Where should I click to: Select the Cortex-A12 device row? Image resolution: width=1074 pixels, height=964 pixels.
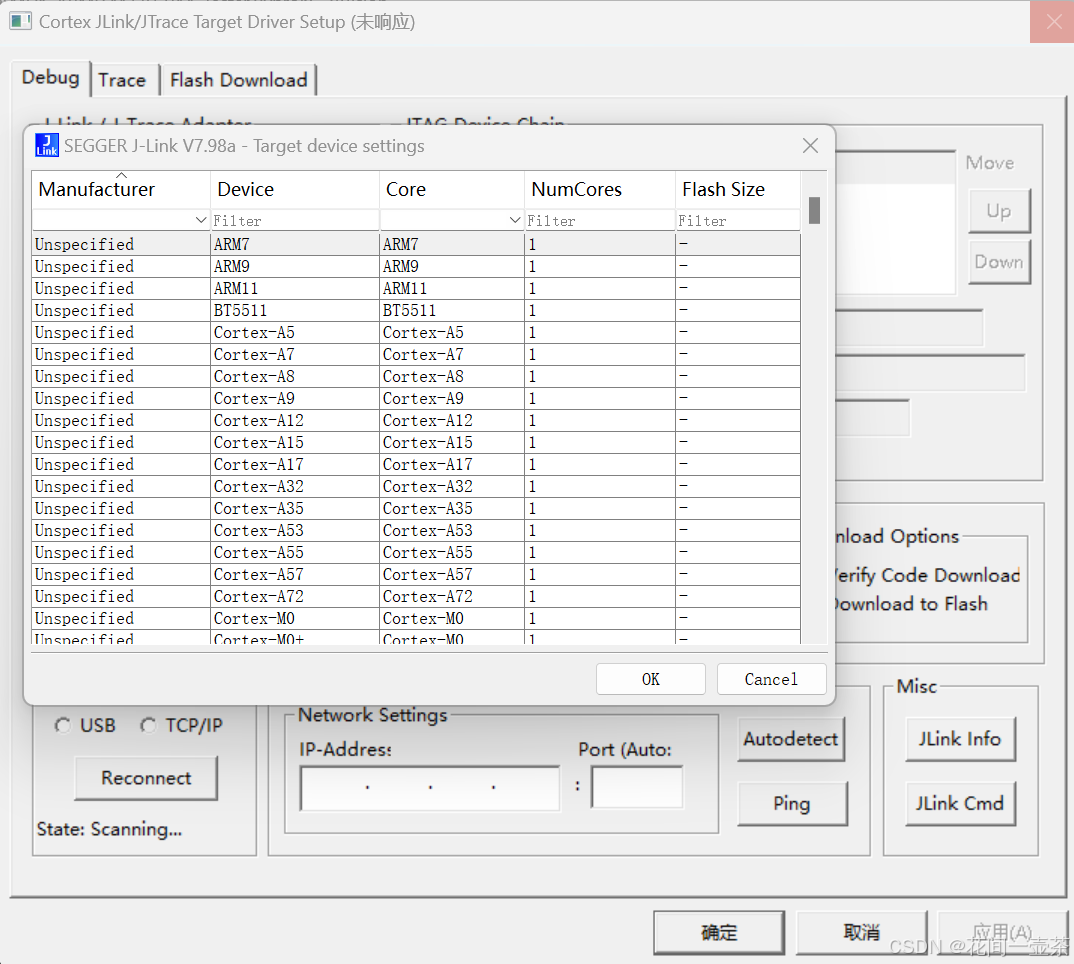416,420
